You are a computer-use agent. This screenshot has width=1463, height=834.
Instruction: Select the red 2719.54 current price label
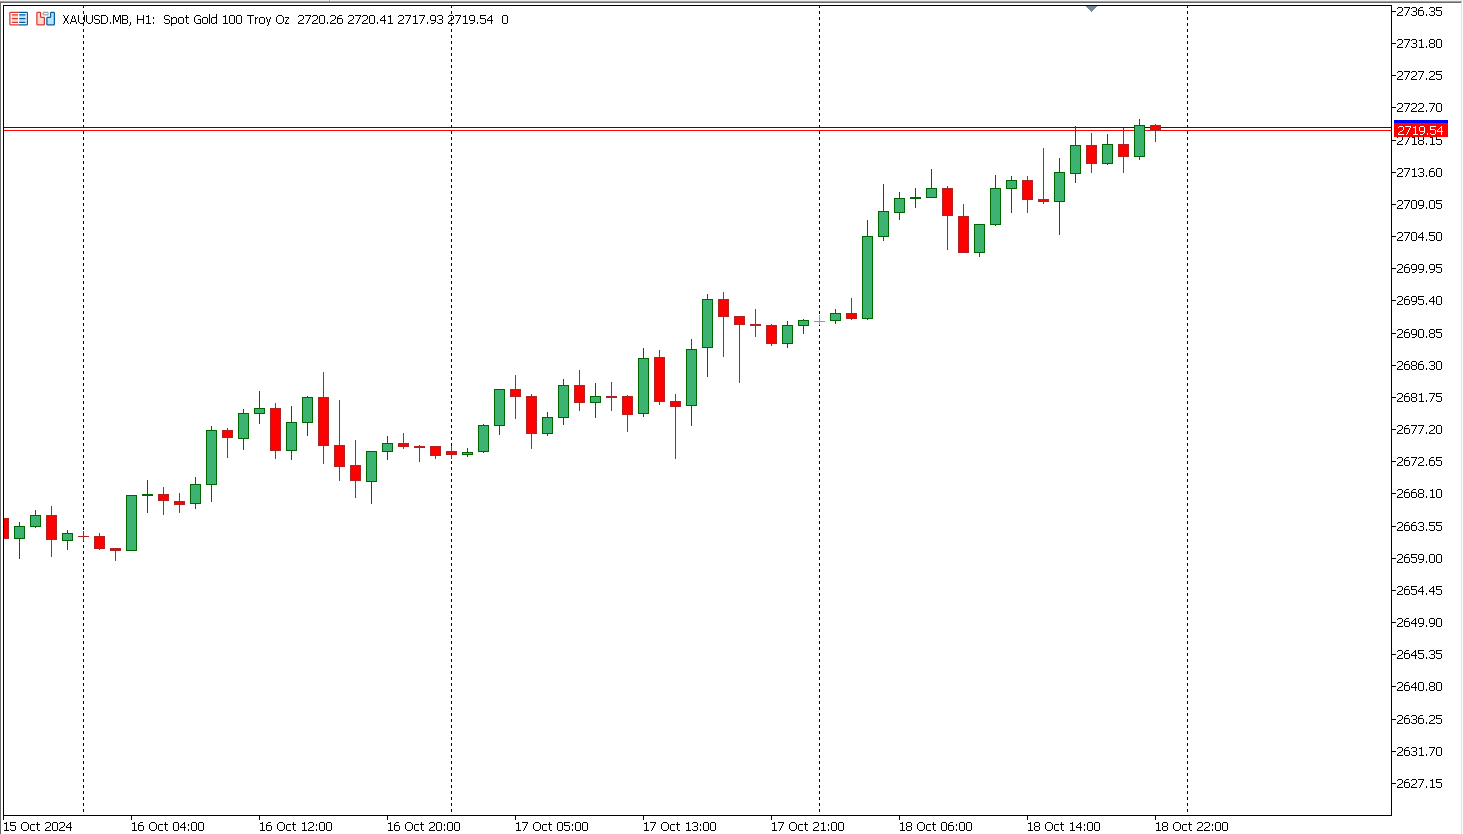pos(1419,131)
